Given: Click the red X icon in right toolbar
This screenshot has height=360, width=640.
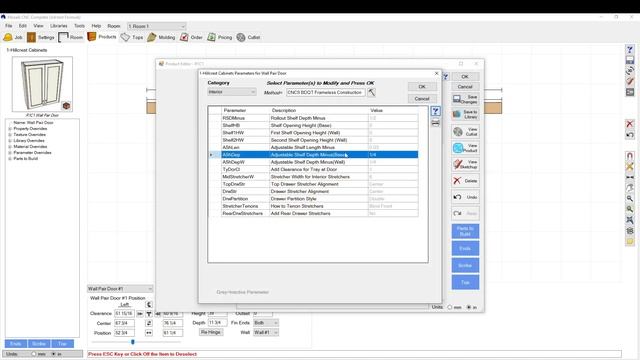Looking at the screenshot, I should (x=630, y=124).
